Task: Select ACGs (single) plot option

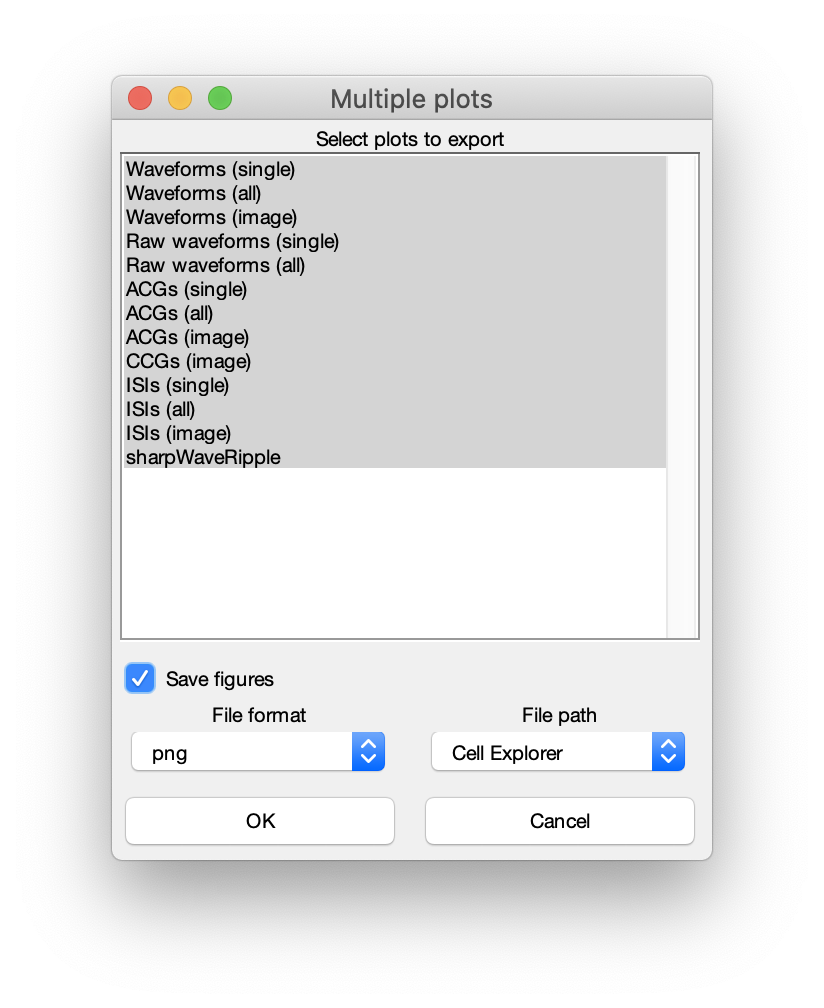Action: click(395, 289)
